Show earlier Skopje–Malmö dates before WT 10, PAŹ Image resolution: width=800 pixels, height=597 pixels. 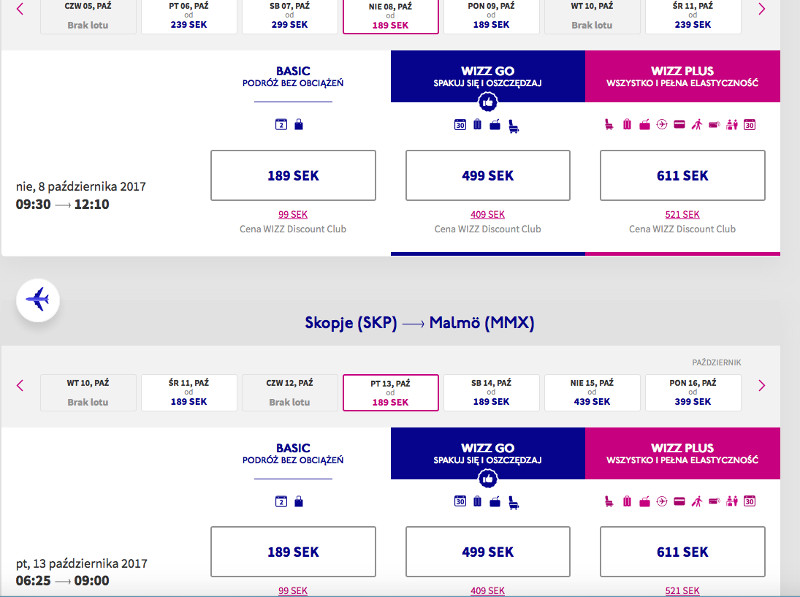[x=20, y=385]
